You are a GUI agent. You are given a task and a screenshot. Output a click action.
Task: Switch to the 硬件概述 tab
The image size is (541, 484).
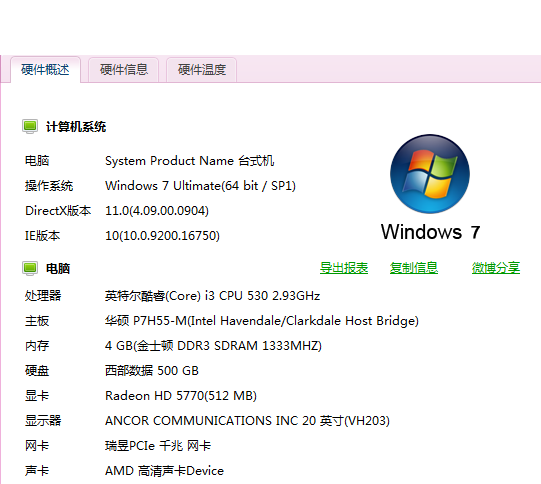click(x=45, y=70)
